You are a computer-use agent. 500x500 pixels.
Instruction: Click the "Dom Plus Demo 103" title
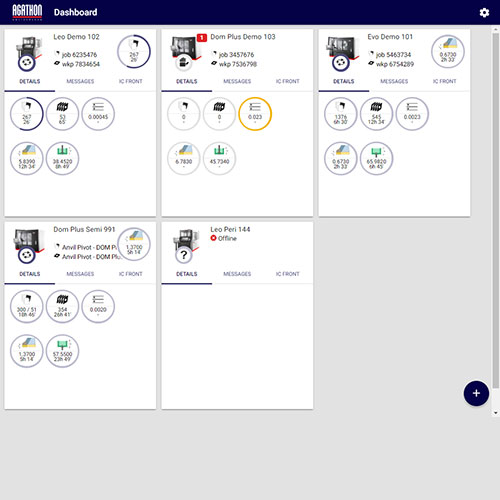[x=243, y=37]
